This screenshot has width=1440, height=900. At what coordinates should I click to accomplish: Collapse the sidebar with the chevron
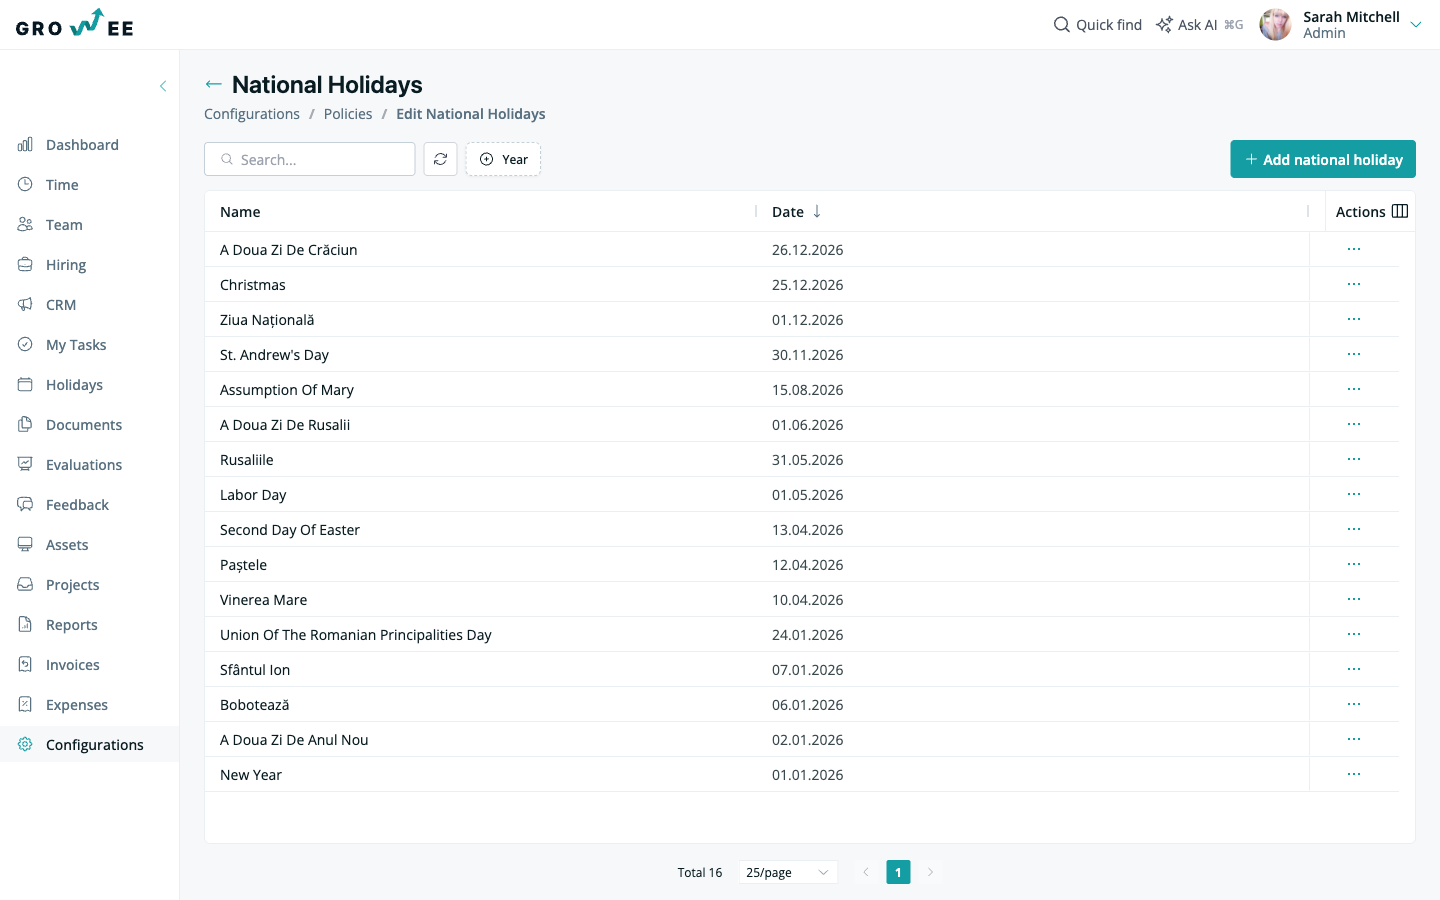[163, 86]
